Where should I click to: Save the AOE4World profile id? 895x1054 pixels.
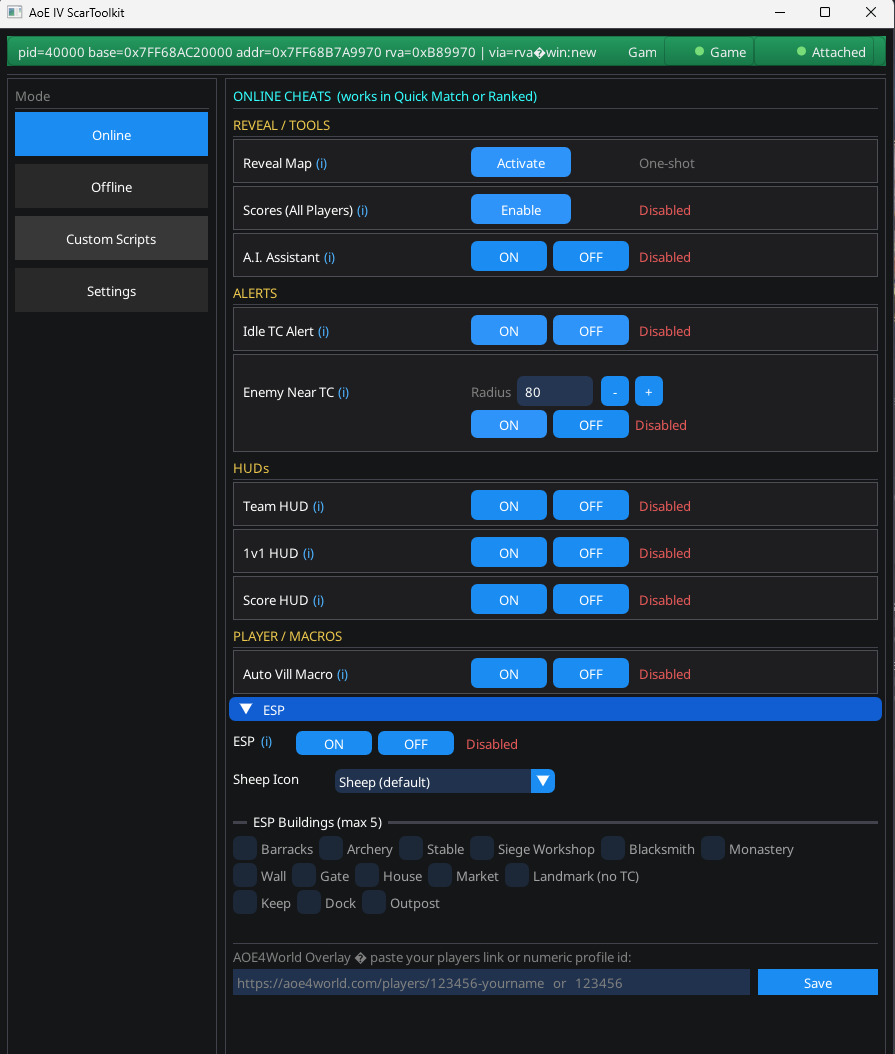click(x=817, y=982)
